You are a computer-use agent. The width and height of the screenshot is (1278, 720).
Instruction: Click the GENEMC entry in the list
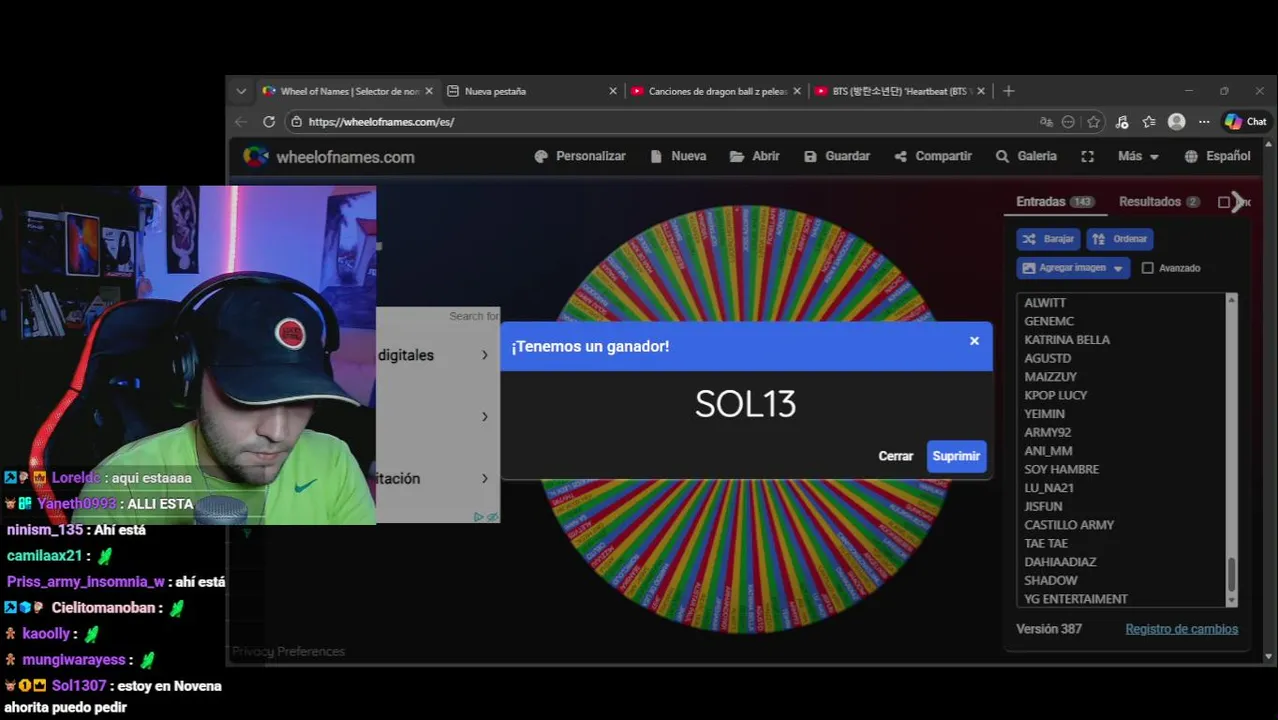1049,321
